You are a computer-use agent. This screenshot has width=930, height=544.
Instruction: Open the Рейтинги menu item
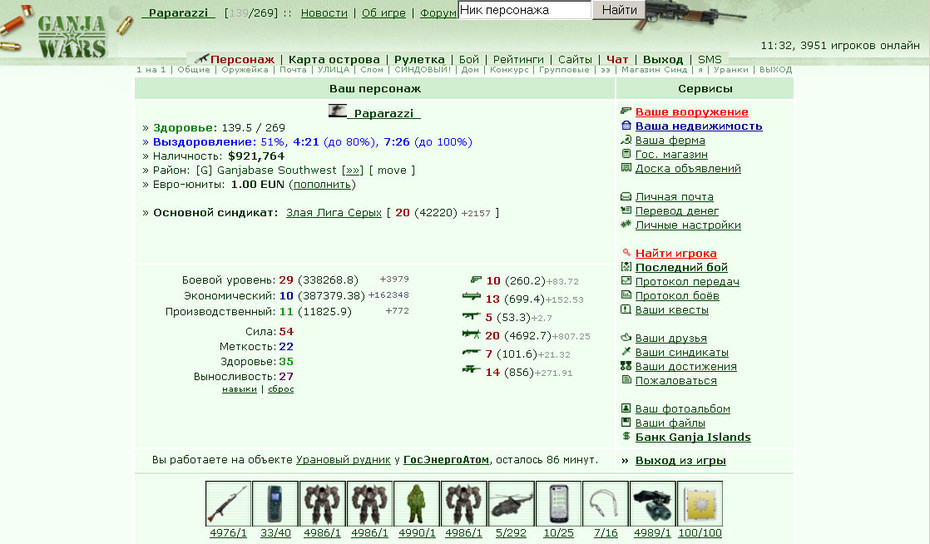[518, 59]
